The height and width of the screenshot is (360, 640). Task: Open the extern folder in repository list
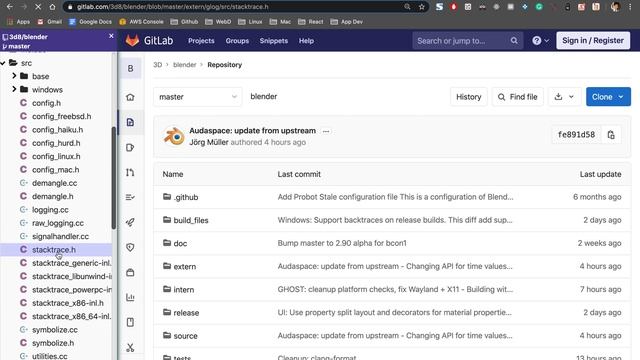[x=184, y=267]
